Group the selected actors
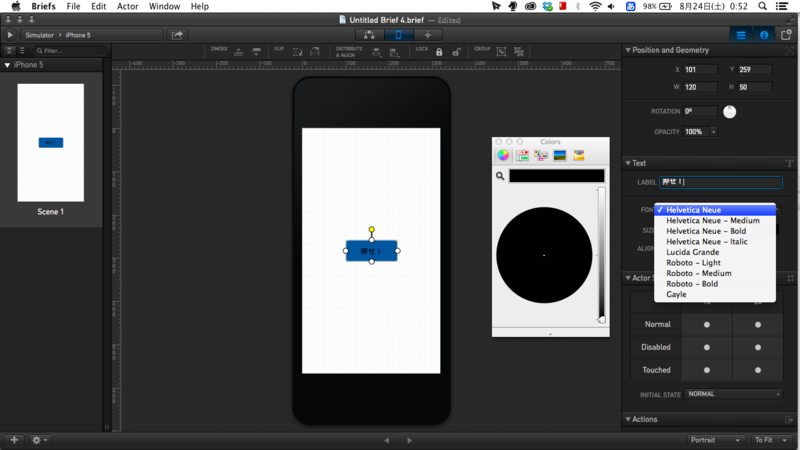 pos(502,52)
